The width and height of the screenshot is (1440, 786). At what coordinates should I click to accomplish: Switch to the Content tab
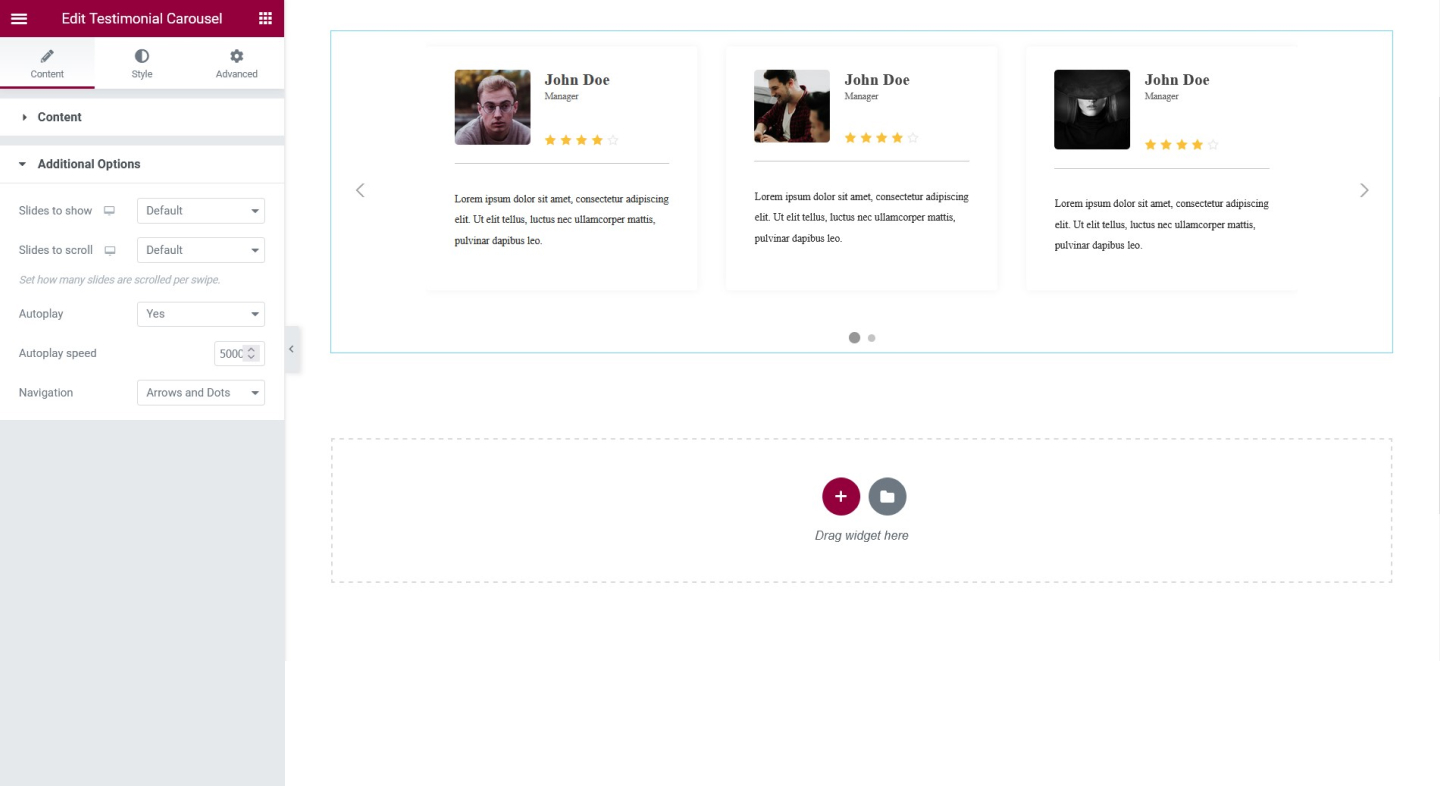(x=47, y=63)
